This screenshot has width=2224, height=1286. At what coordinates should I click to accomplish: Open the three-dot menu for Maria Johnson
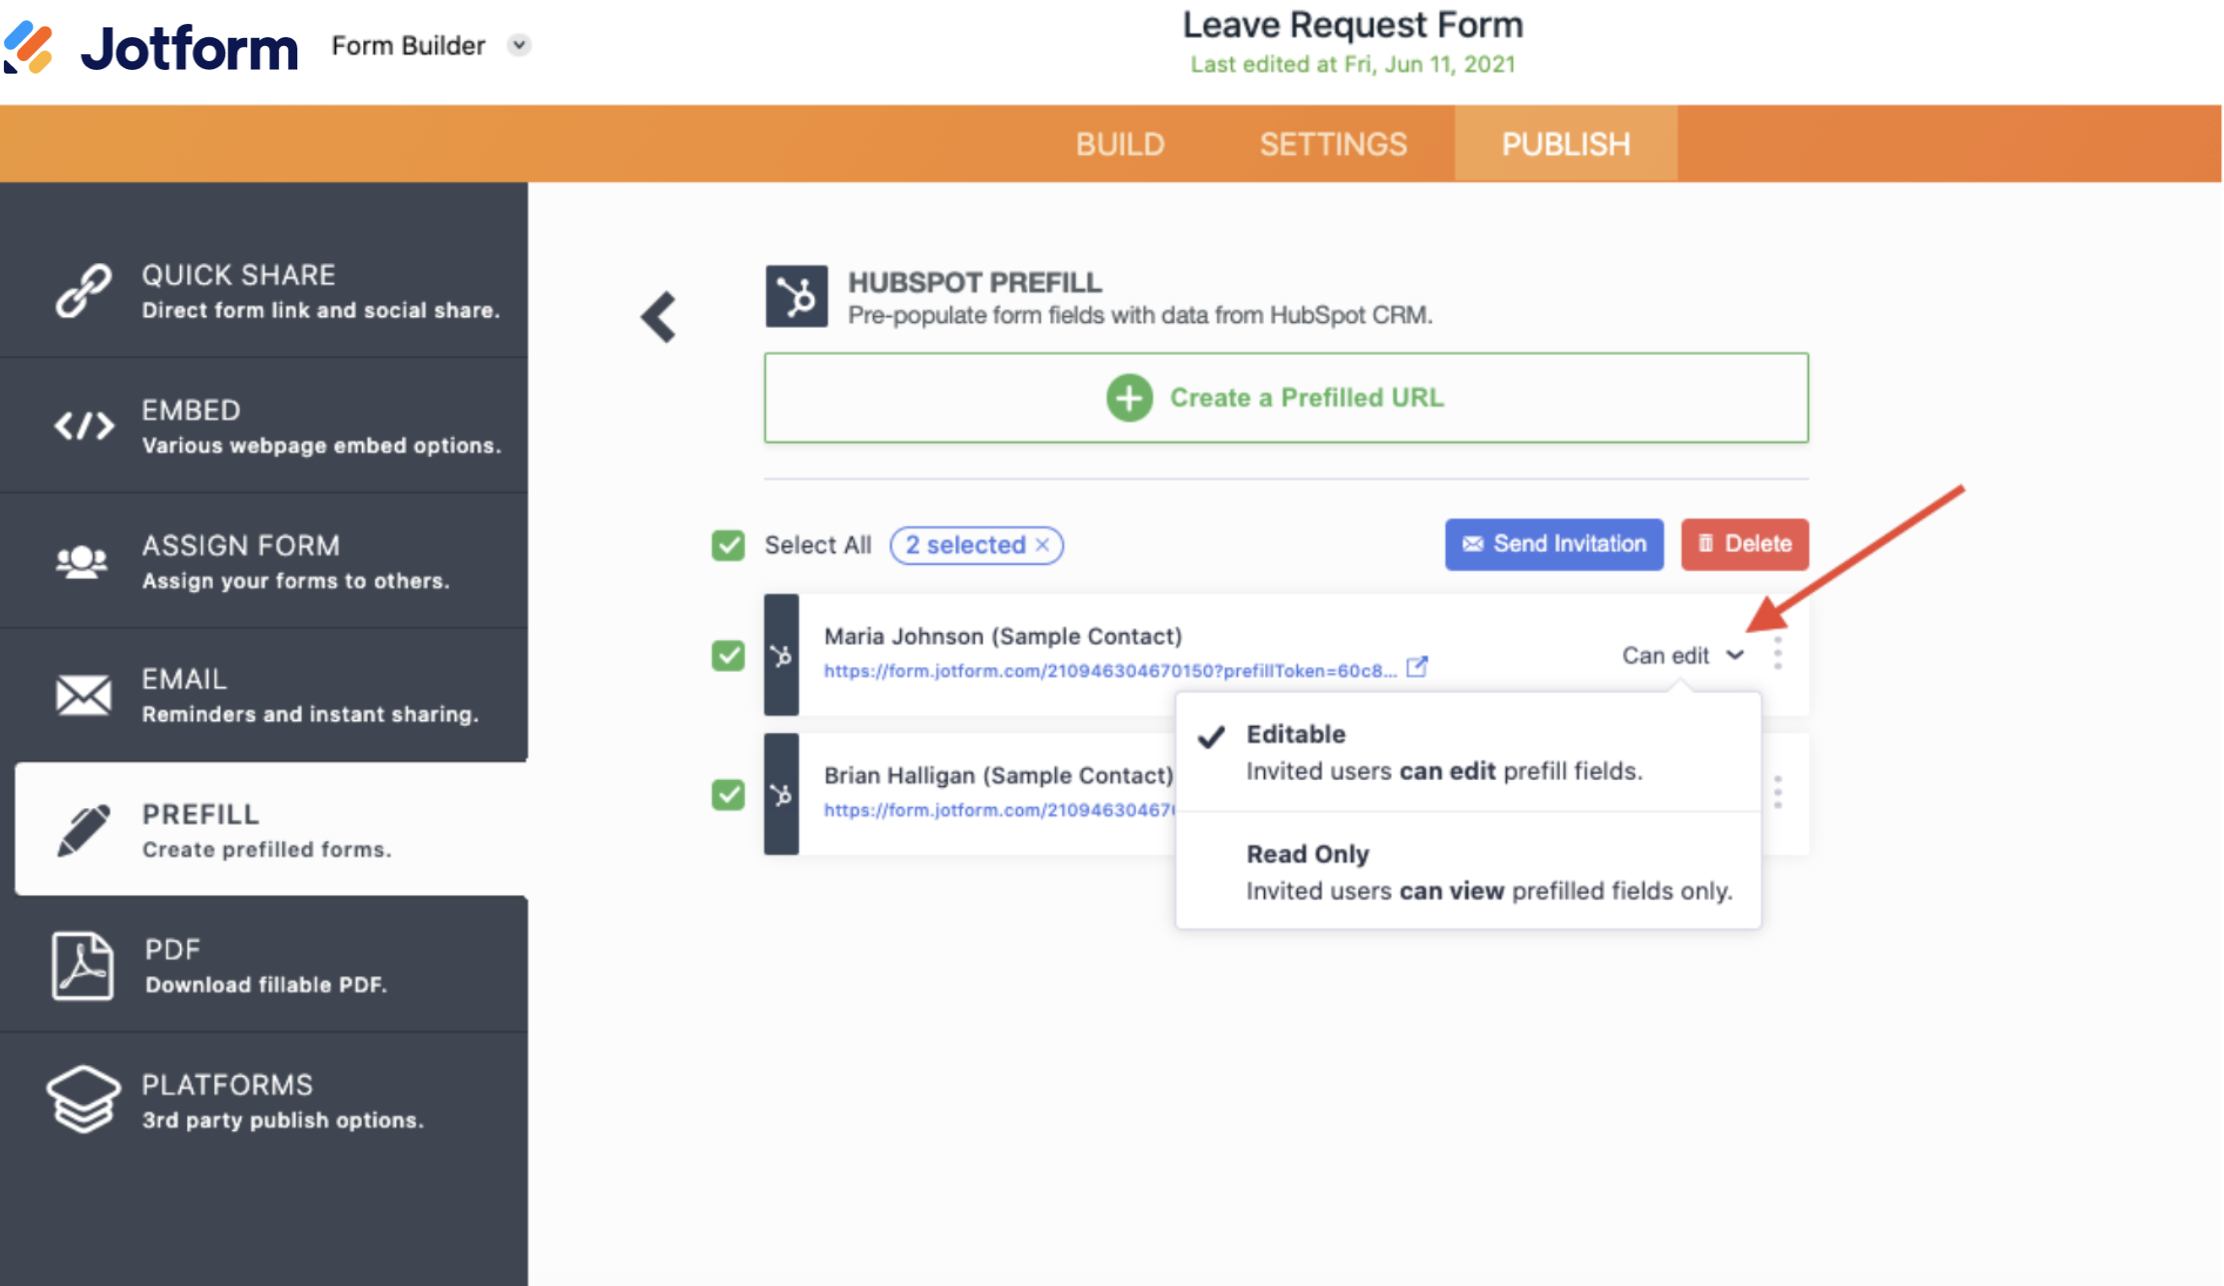(1777, 654)
